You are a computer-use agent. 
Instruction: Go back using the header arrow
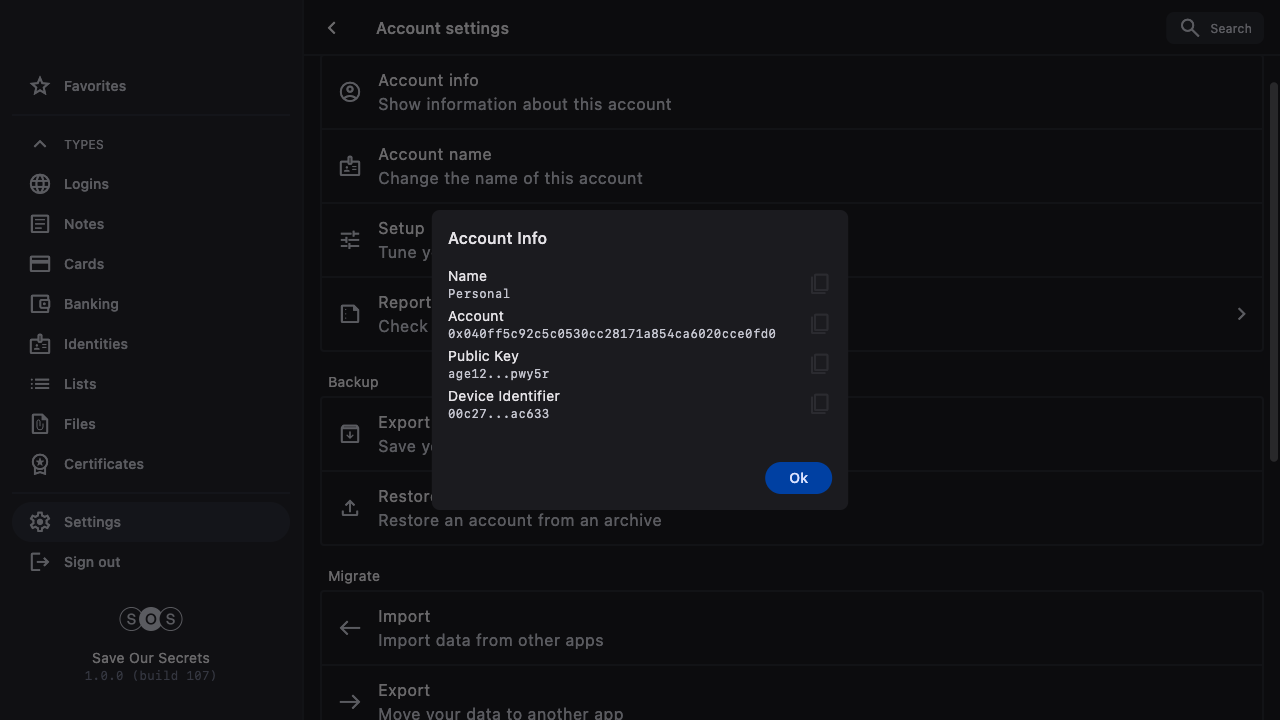332,28
